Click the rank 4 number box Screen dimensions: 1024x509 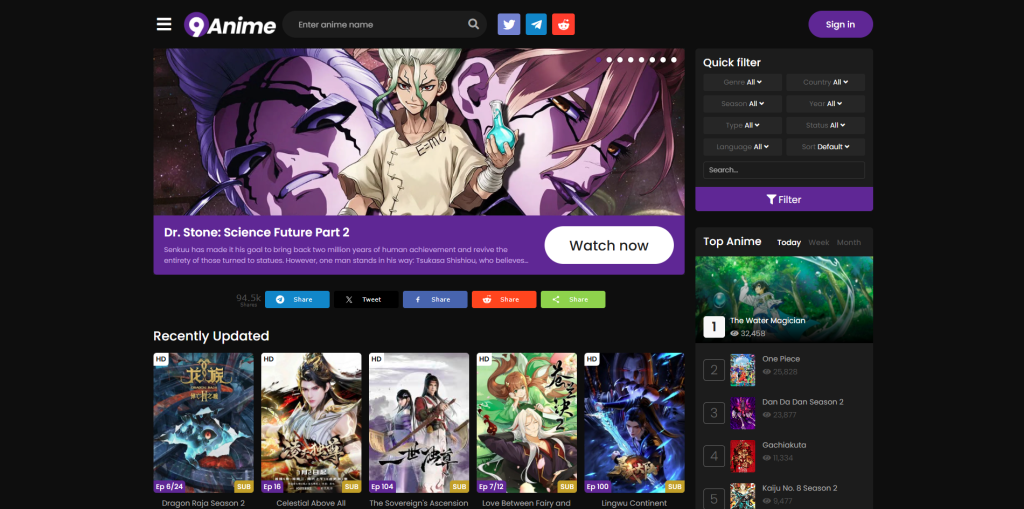tap(714, 456)
